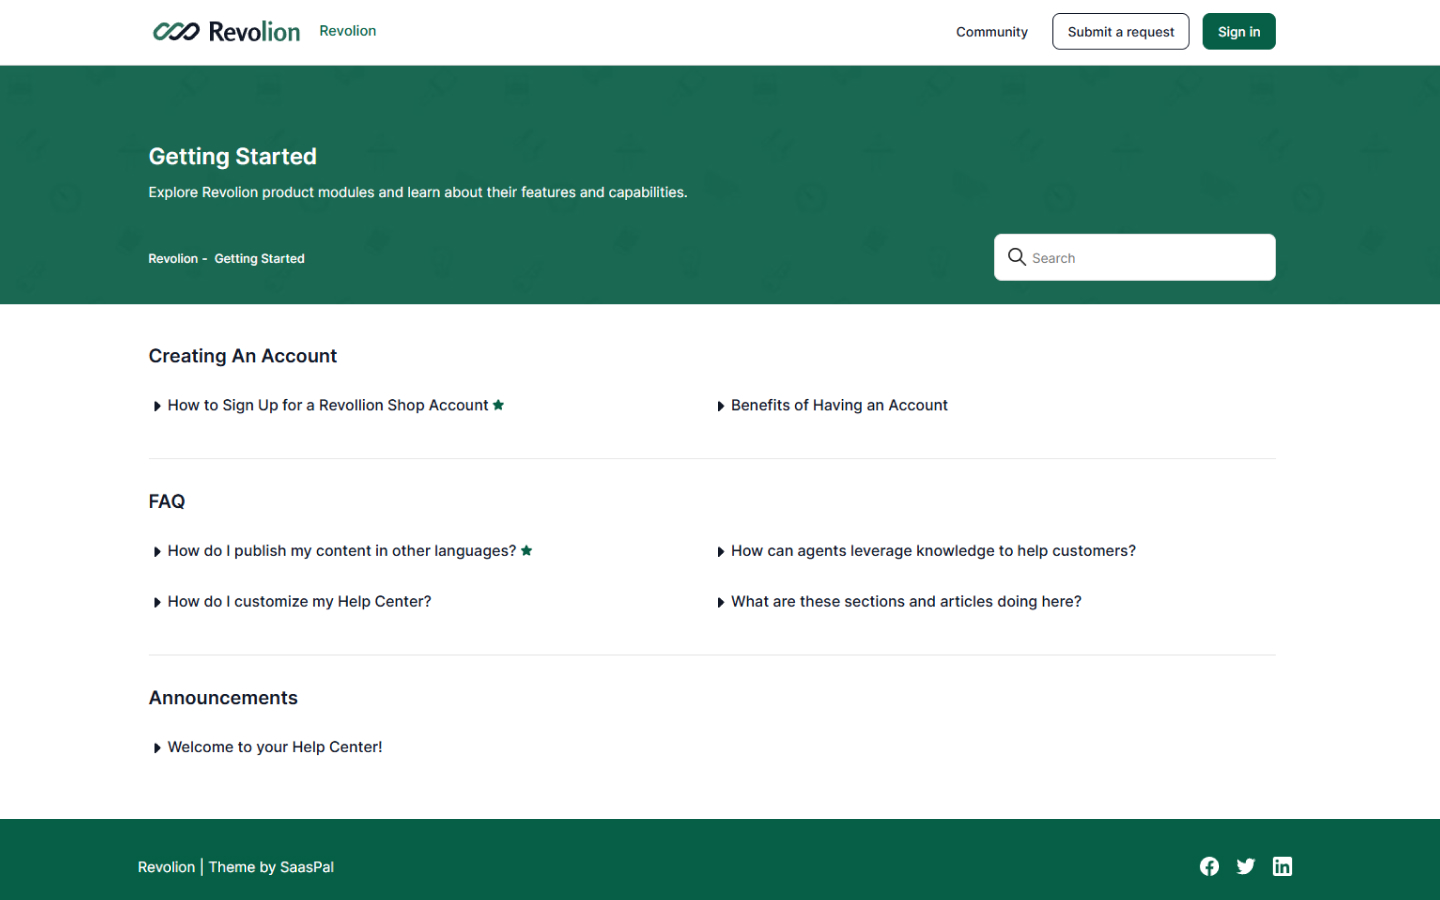Go to Revolion breadcrumb link
Image resolution: width=1440 pixels, height=900 pixels.
(x=173, y=259)
